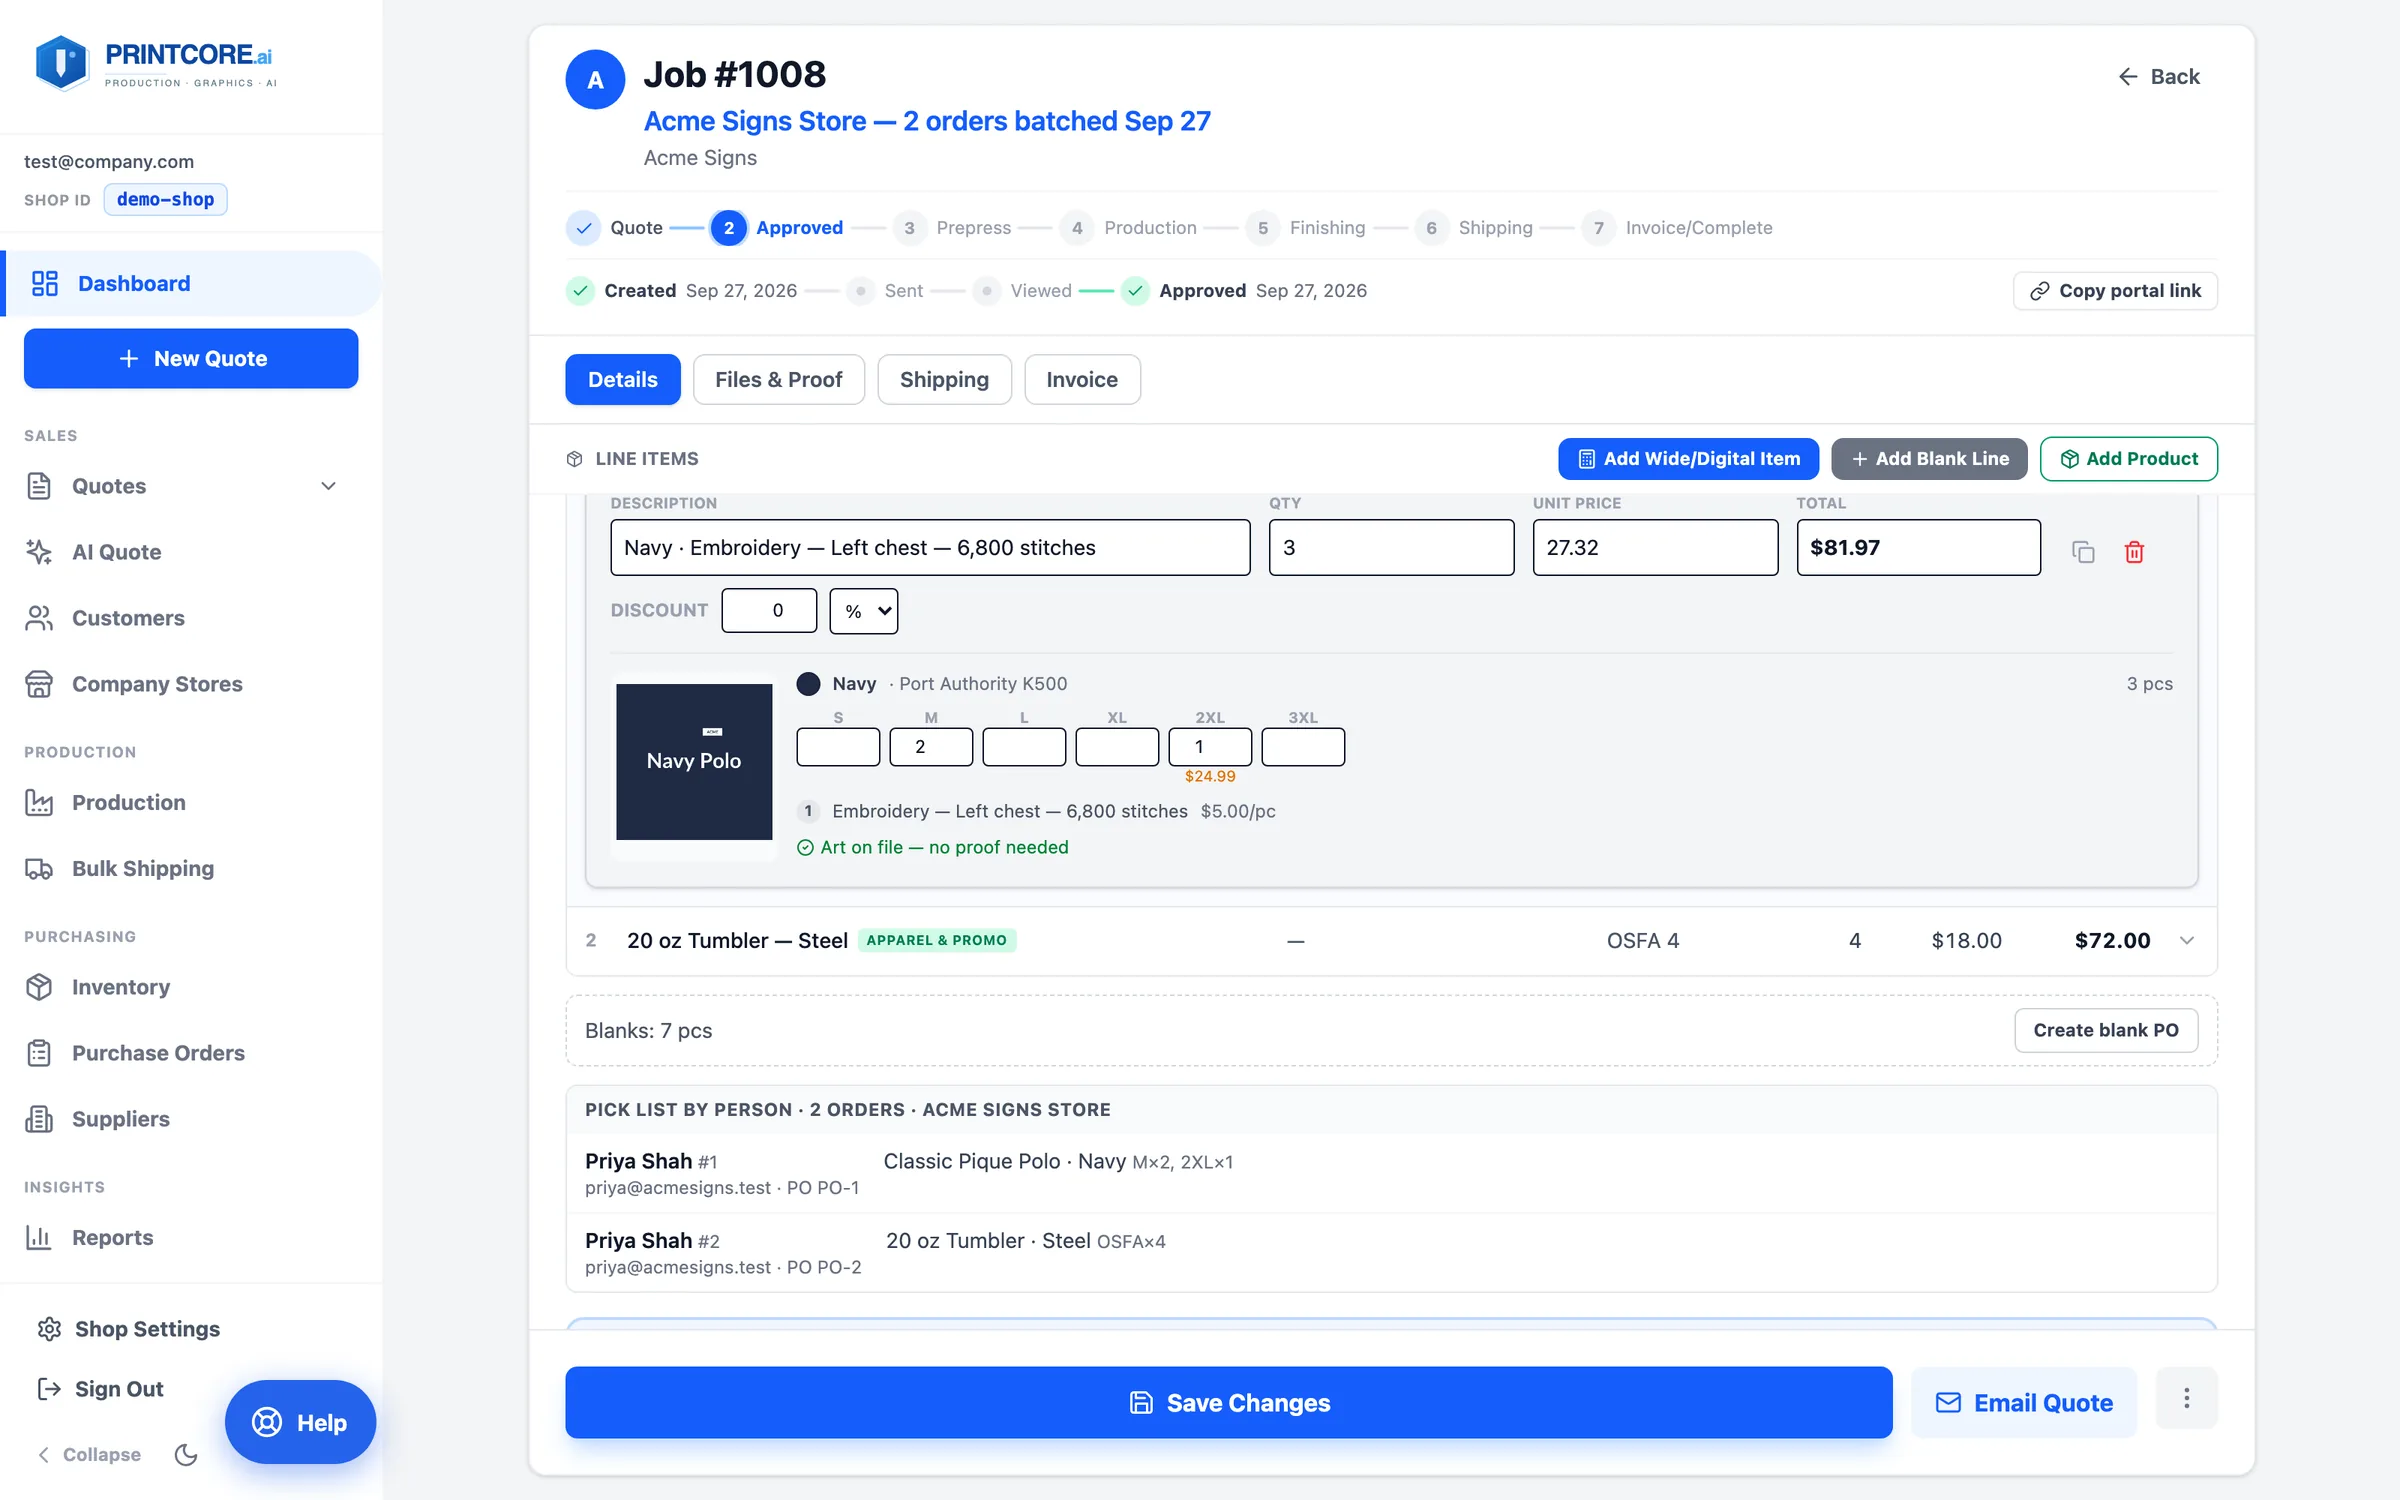Go to Company Stores
The height and width of the screenshot is (1500, 2400).
pyautogui.click(x=157, y=684)
